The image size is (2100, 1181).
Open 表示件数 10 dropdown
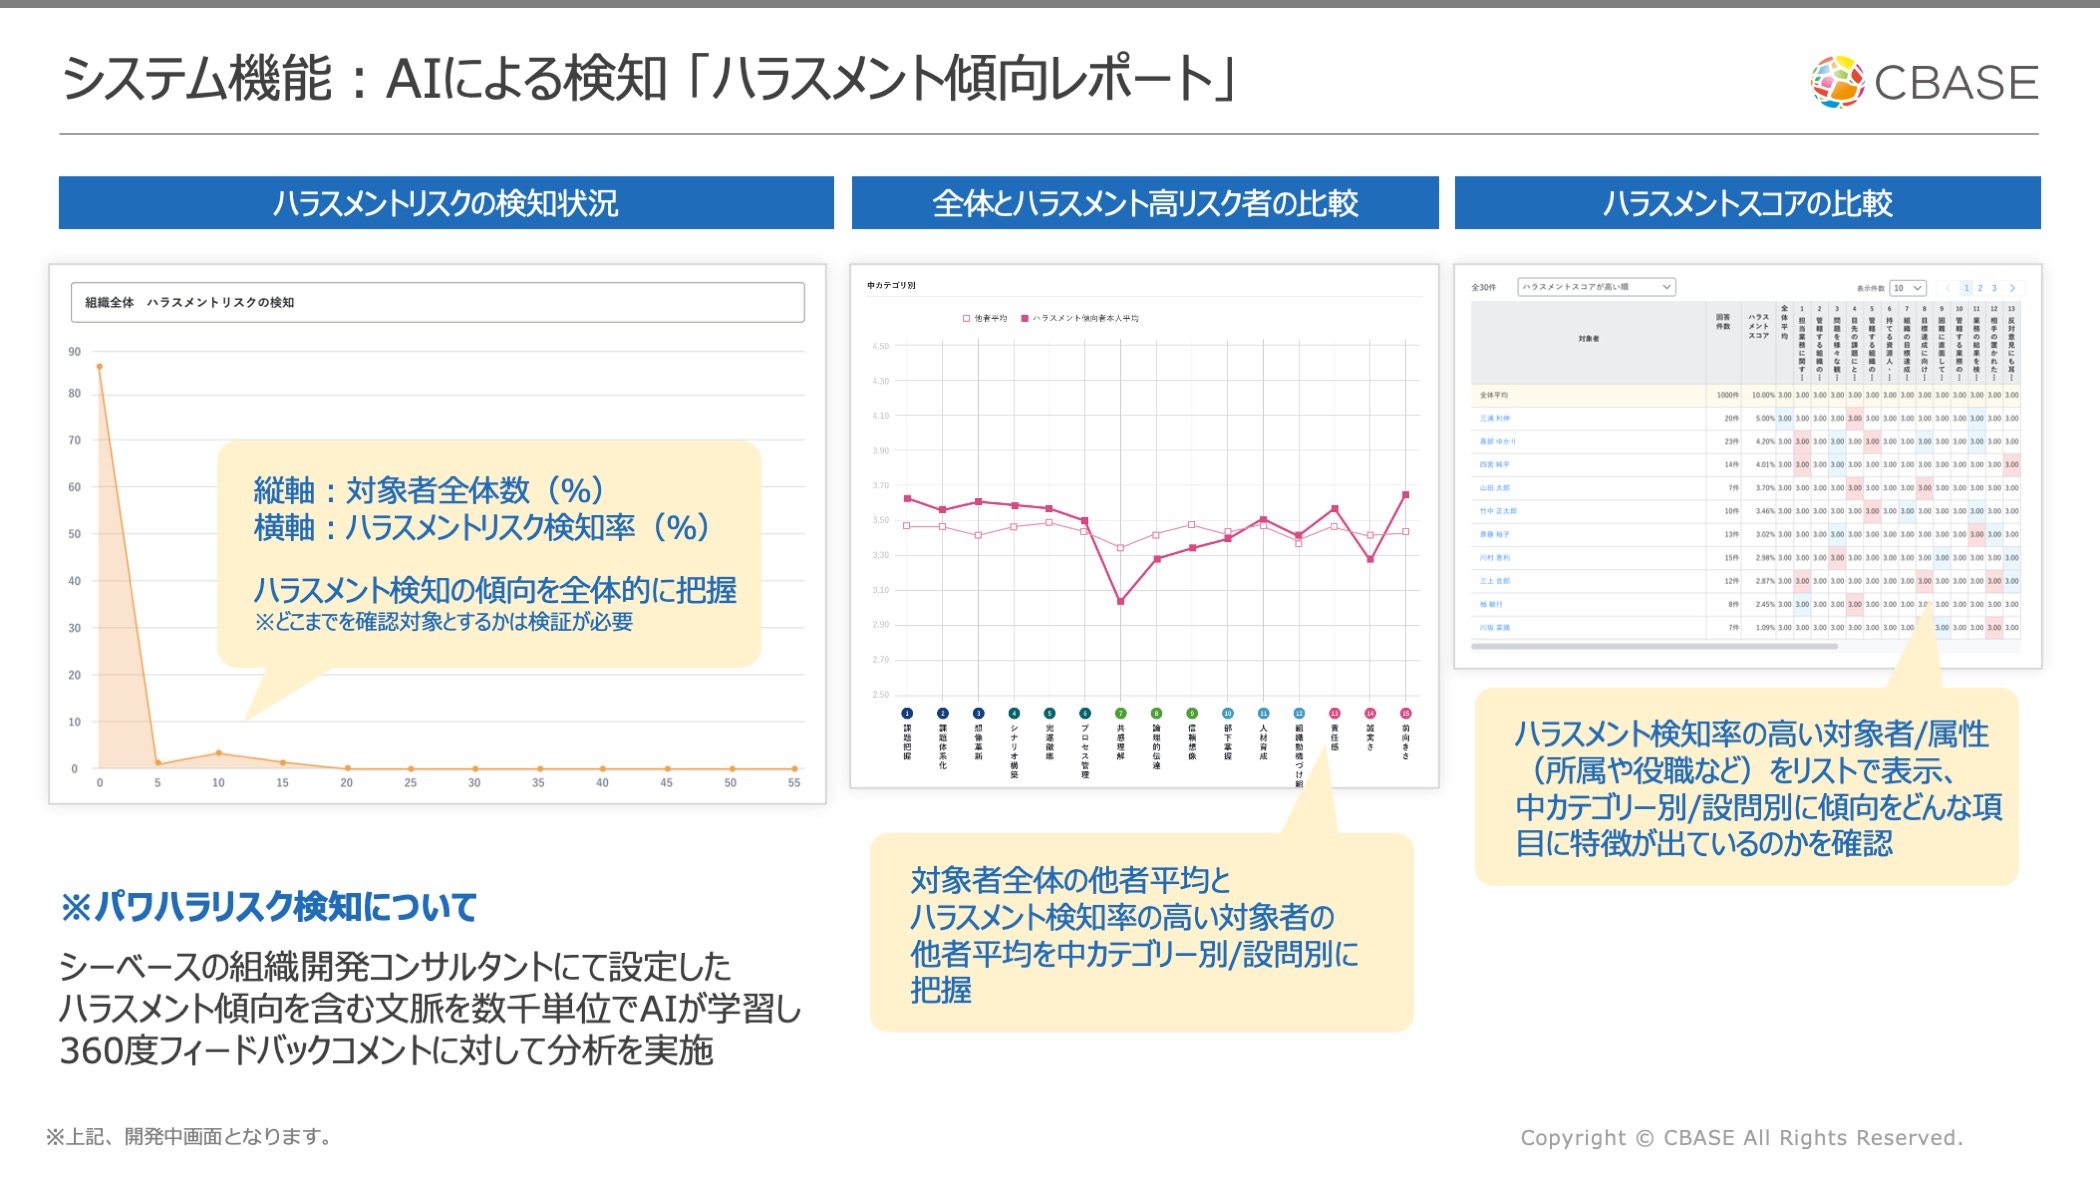tap(1908, 288)
